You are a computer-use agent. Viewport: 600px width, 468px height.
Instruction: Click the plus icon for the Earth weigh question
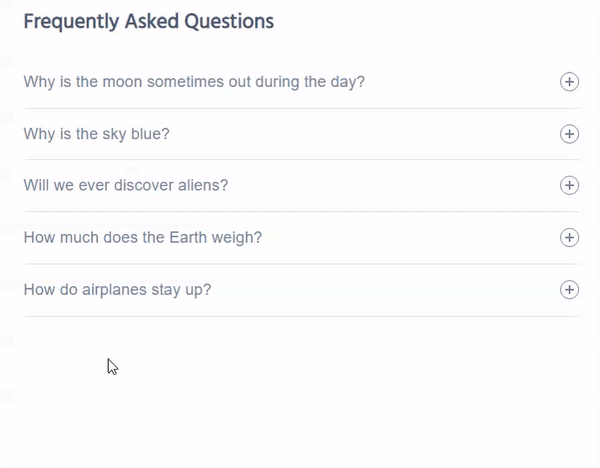click(x=569, y=237)
